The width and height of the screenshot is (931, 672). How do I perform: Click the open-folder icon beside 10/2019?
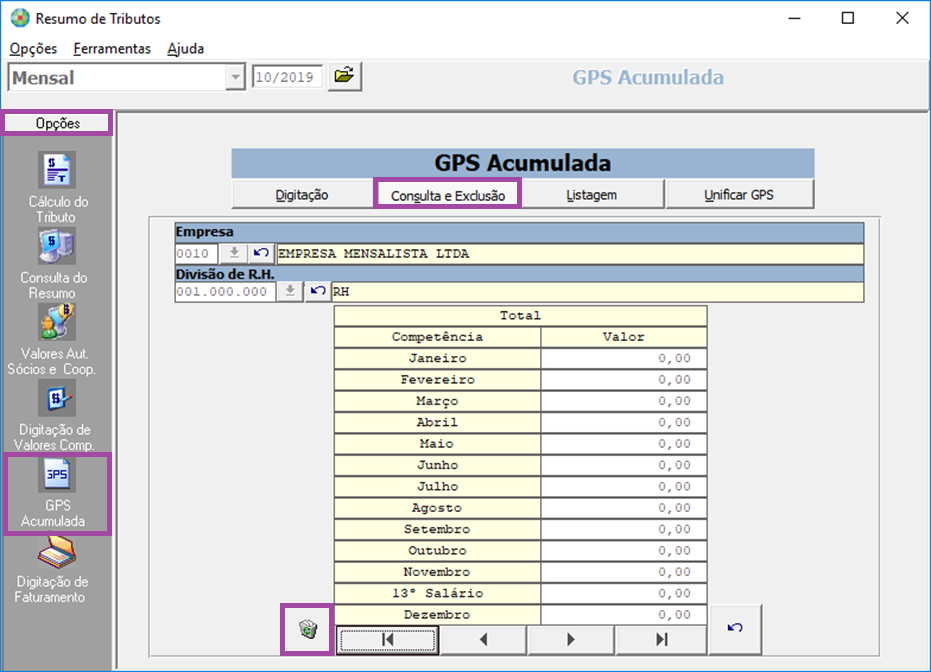click(344, 76)
